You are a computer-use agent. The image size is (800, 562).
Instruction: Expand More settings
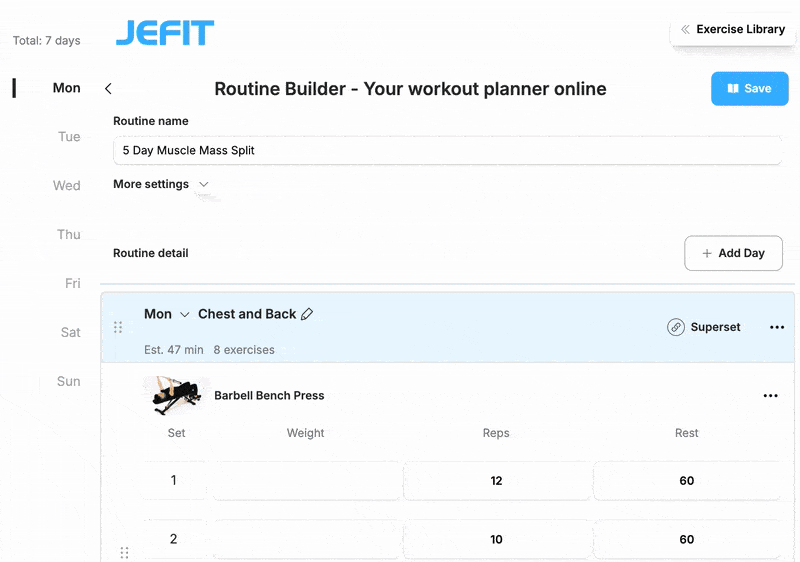point(161,184)
